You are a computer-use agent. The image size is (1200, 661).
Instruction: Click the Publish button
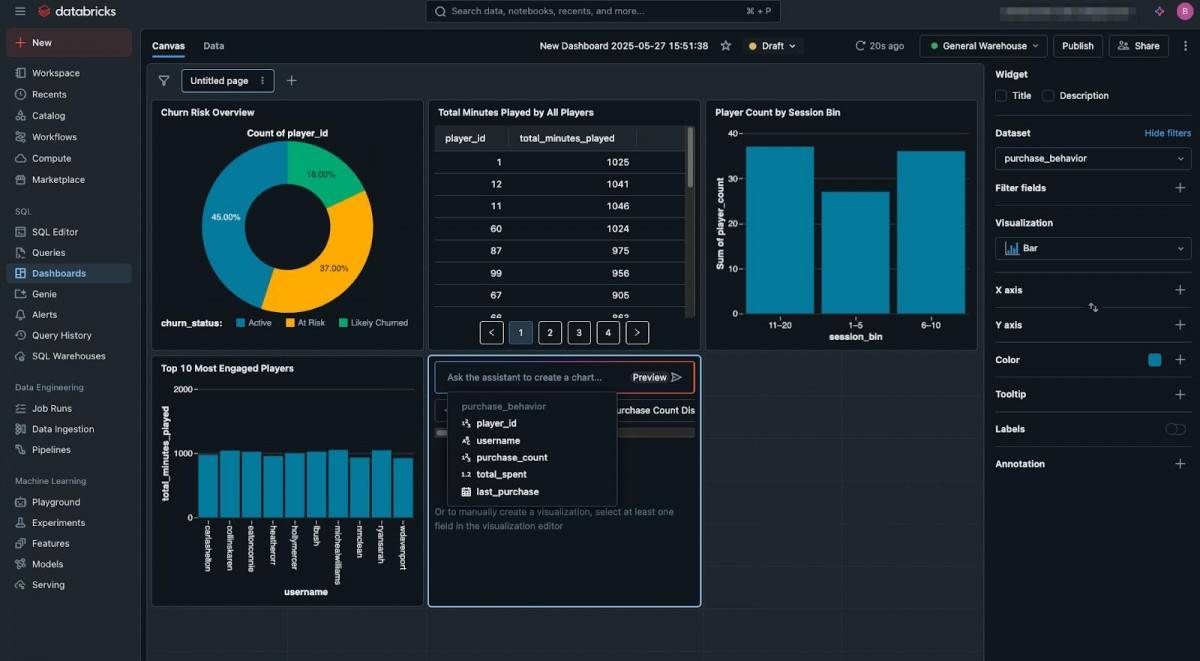(x=1077, y=46)
